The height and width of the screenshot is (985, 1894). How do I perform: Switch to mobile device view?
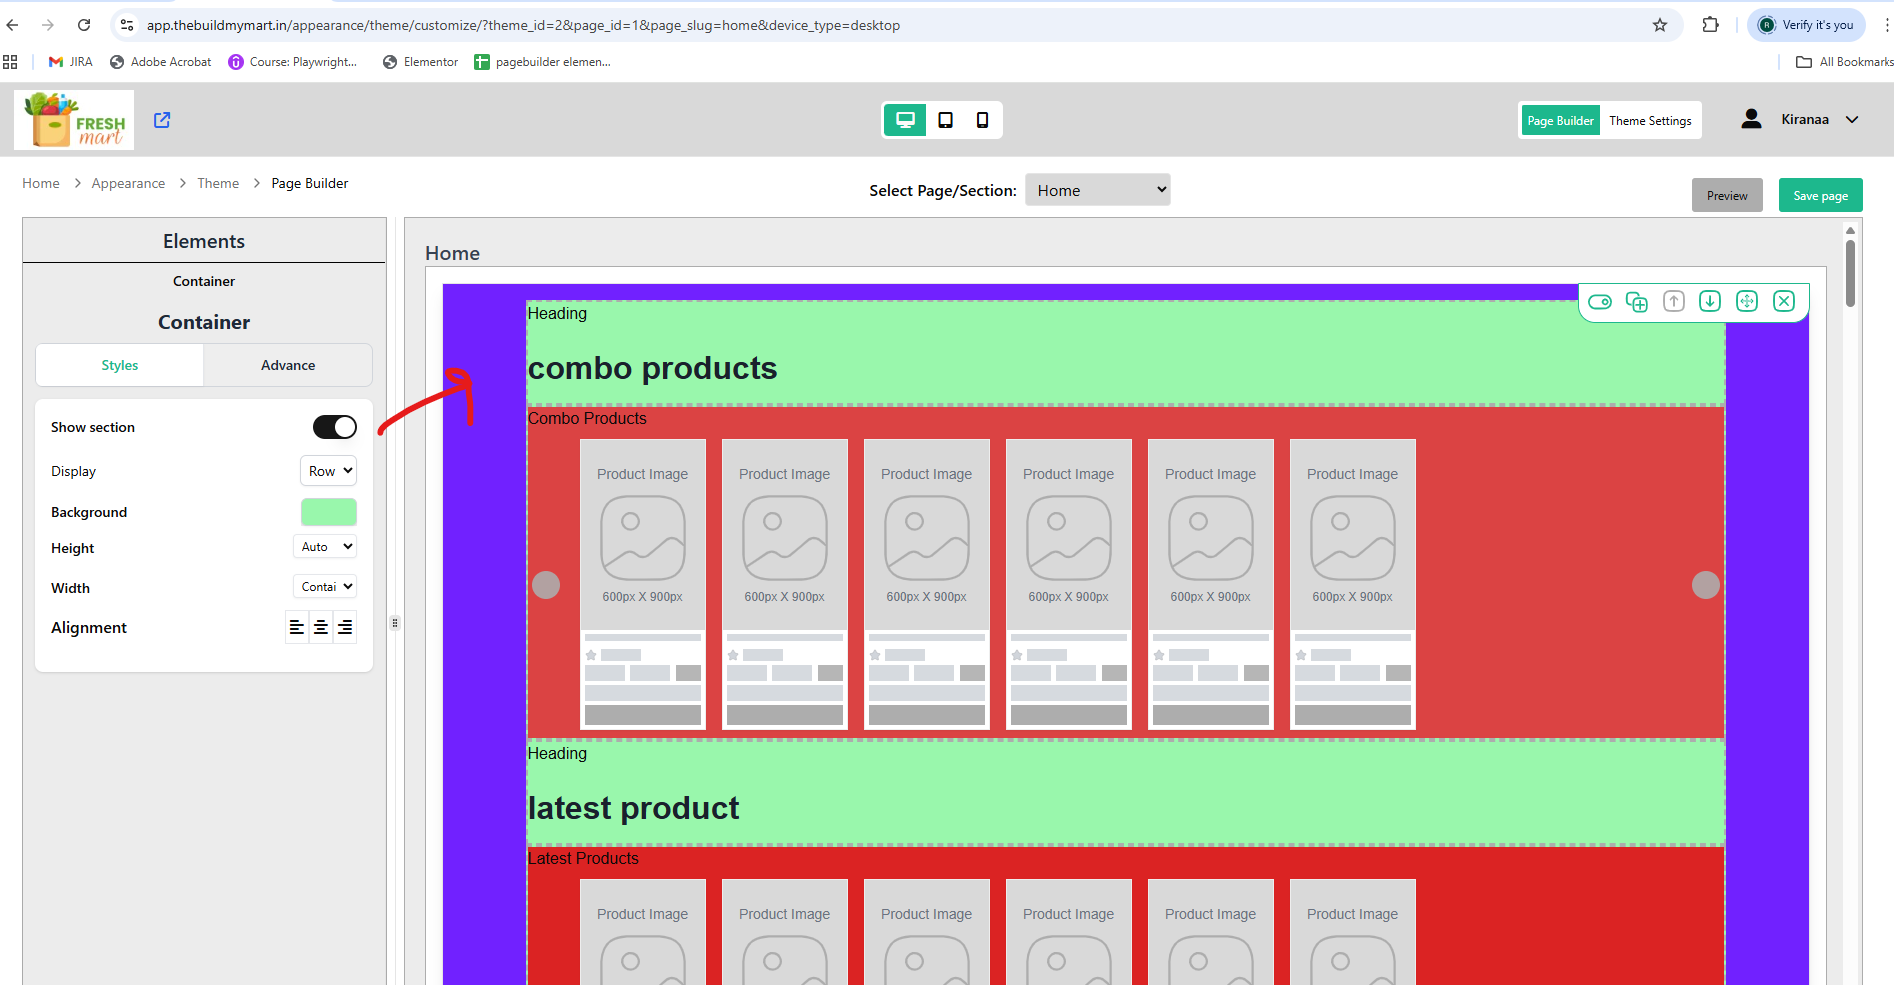coord(983,120)
